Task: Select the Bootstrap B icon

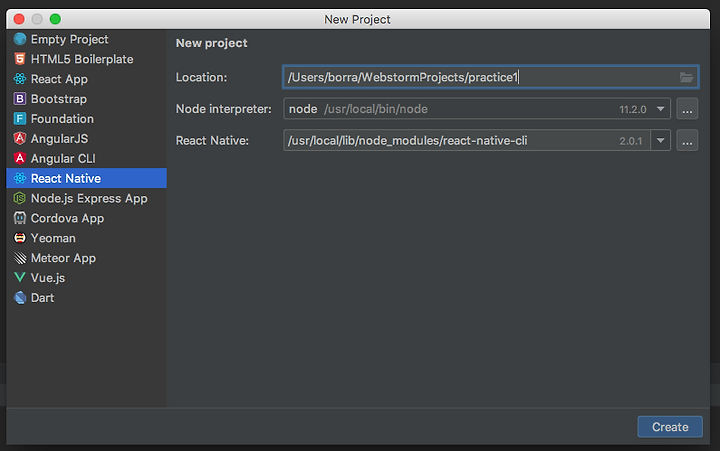Action: point(20,99)
